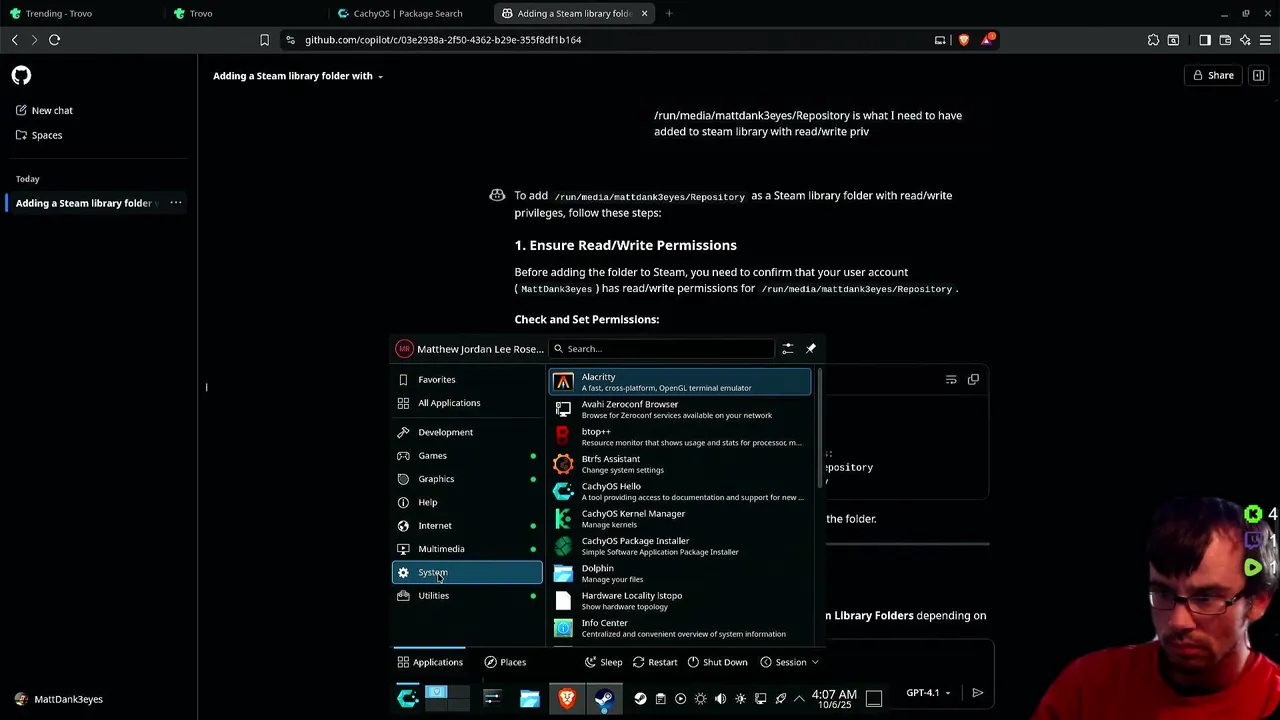The width and height of the screenshot is (1280, 720).
Task: Open MattDank3eyes profile menu
Action: pyautogui.click(x=60, y=699)
